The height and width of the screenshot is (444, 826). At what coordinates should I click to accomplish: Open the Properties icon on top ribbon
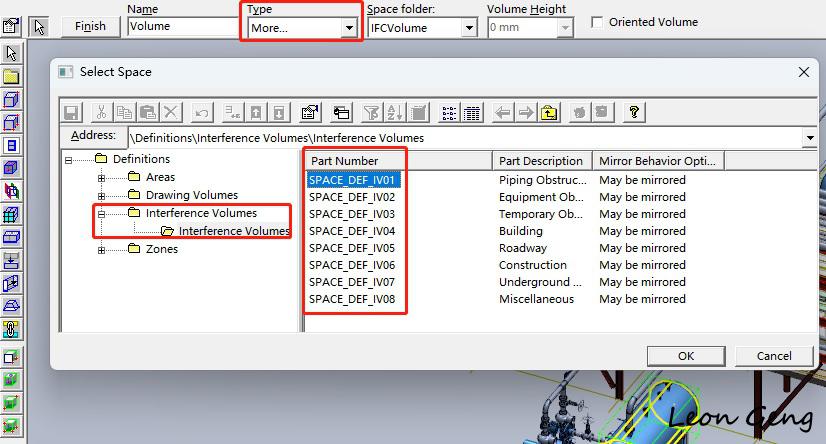pos(11,26)
